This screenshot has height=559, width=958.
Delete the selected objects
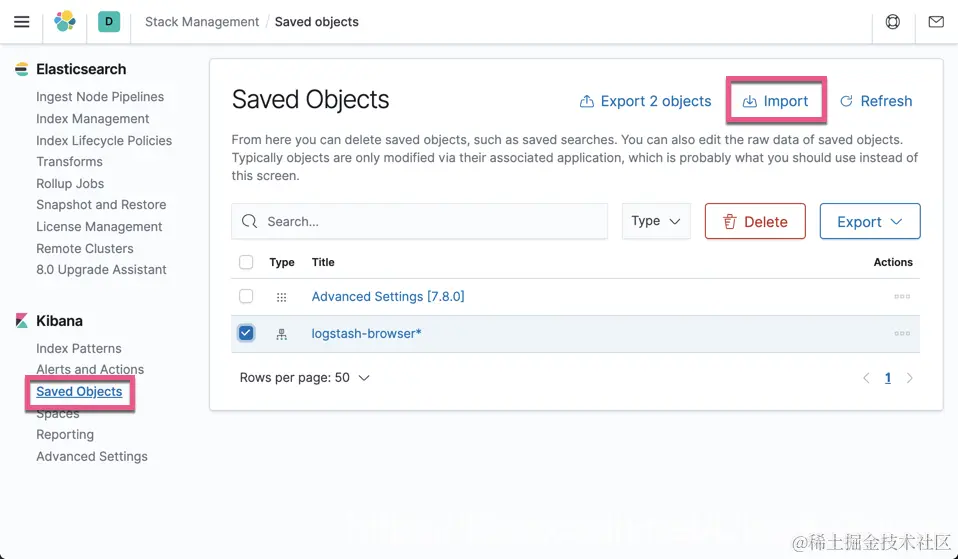[x=755, y=221]
